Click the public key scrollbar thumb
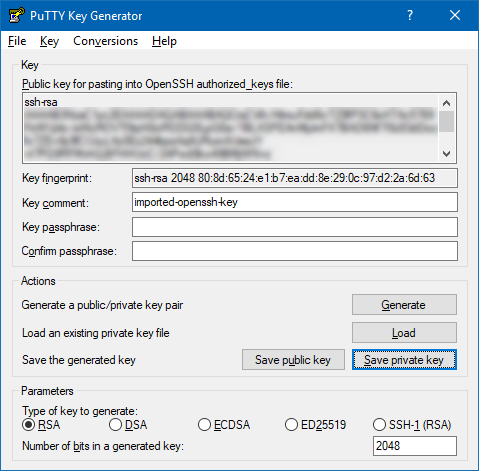Viewport: 479px width, 472px height. coord(447,122)
